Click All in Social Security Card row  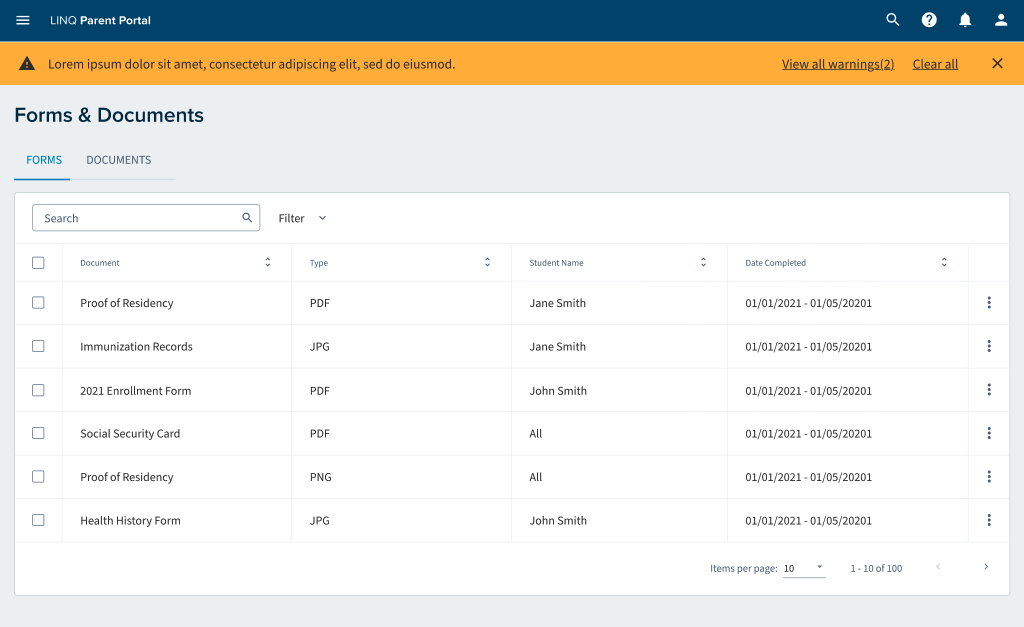536,434
